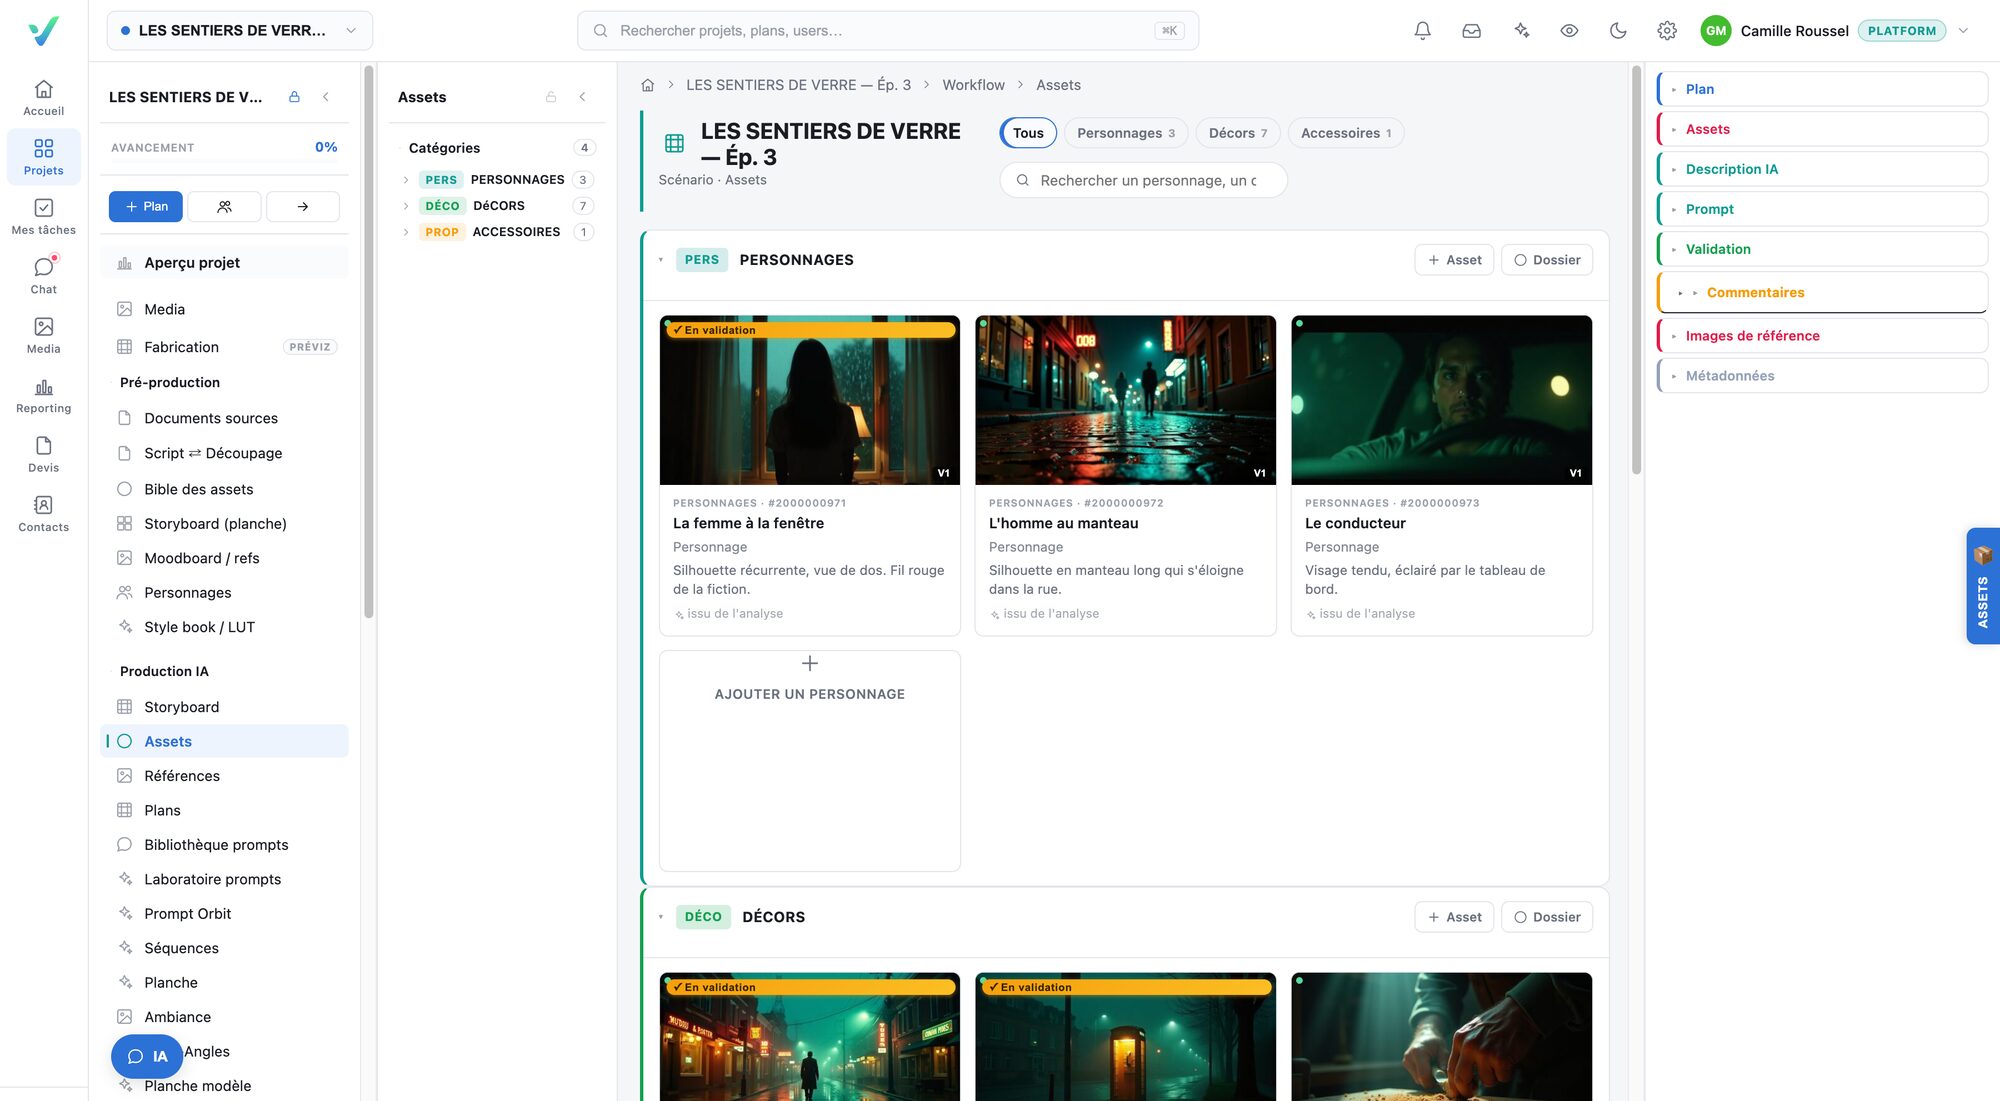Expand the PROP Accessoires category
This screenshot has height=1101, width=2000.
[x=406, y=232]
